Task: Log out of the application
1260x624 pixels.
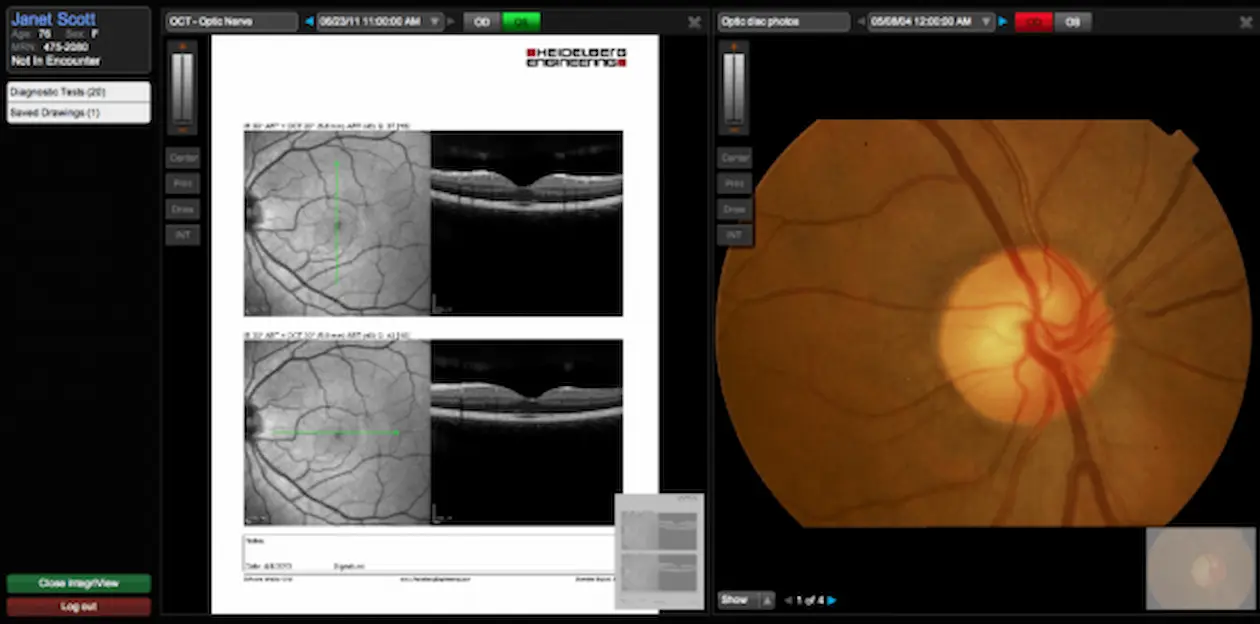Action: (78, 605)
